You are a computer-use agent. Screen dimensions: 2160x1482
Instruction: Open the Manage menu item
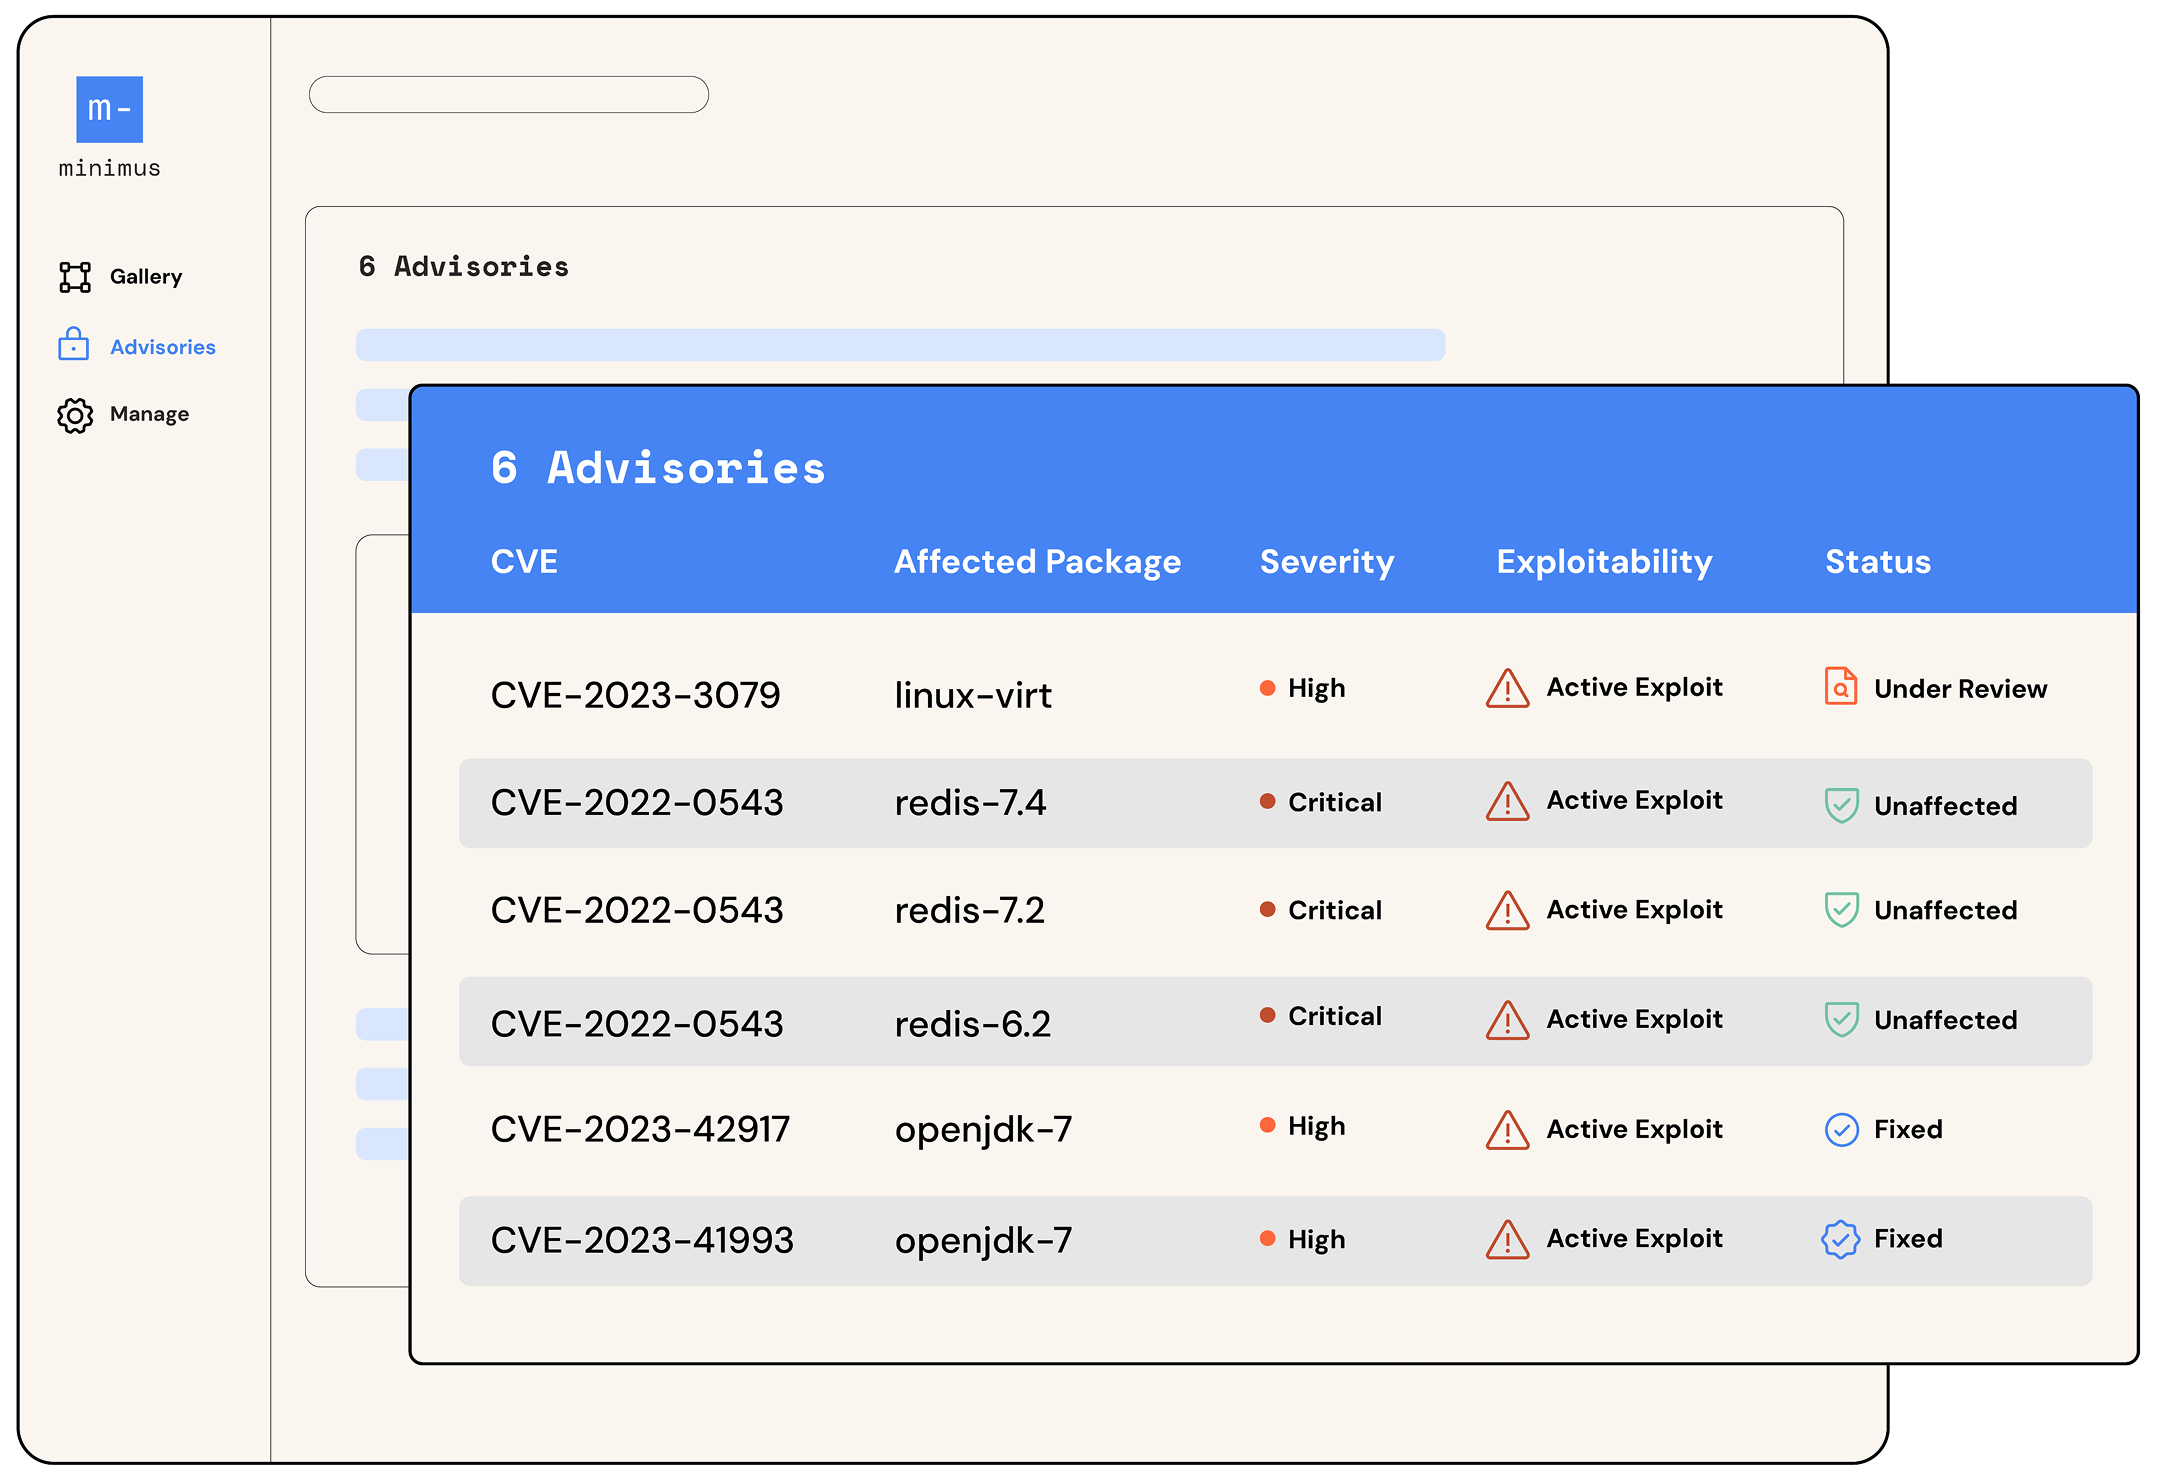(x=149, y=414)
